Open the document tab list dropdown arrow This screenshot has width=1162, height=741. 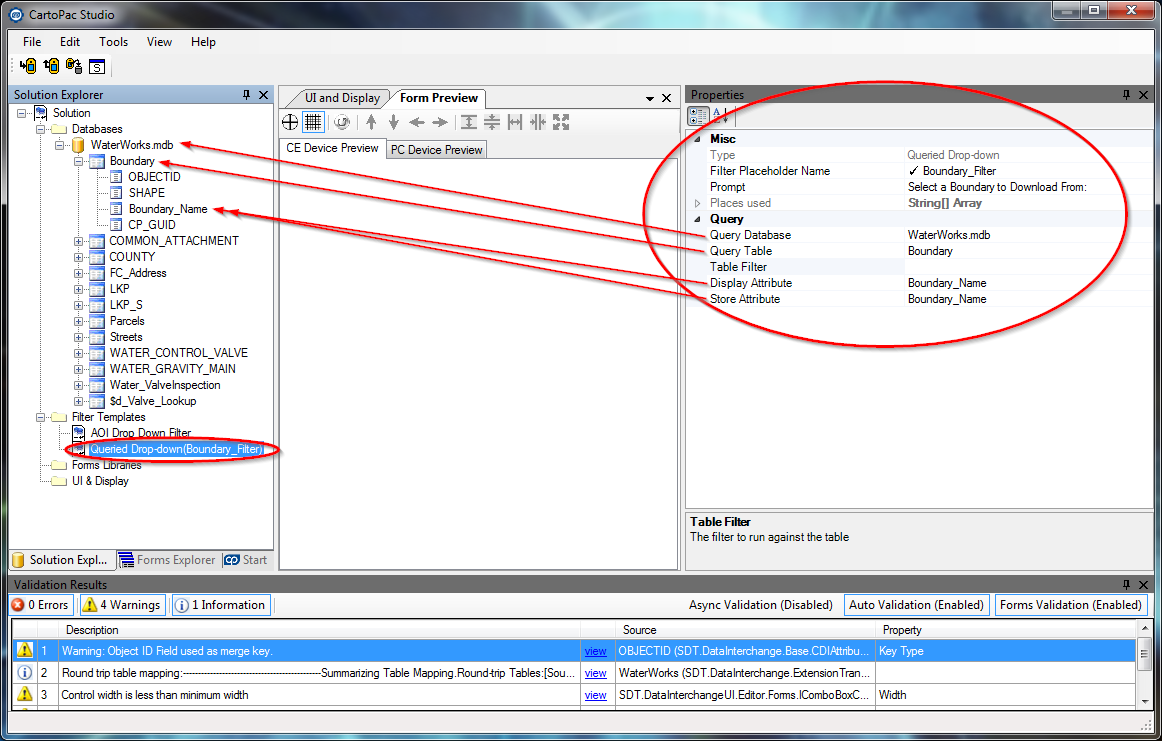(650, 99)
